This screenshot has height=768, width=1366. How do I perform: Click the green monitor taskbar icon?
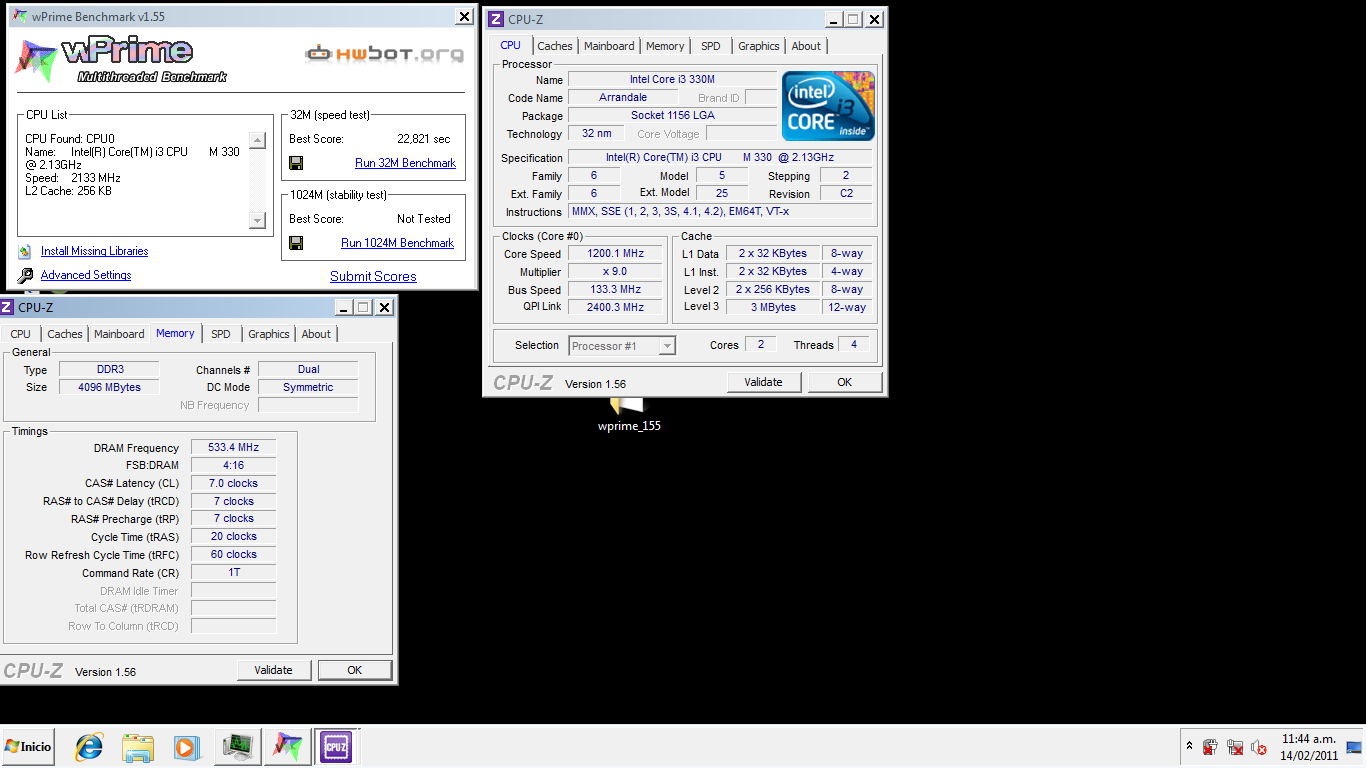237,747
